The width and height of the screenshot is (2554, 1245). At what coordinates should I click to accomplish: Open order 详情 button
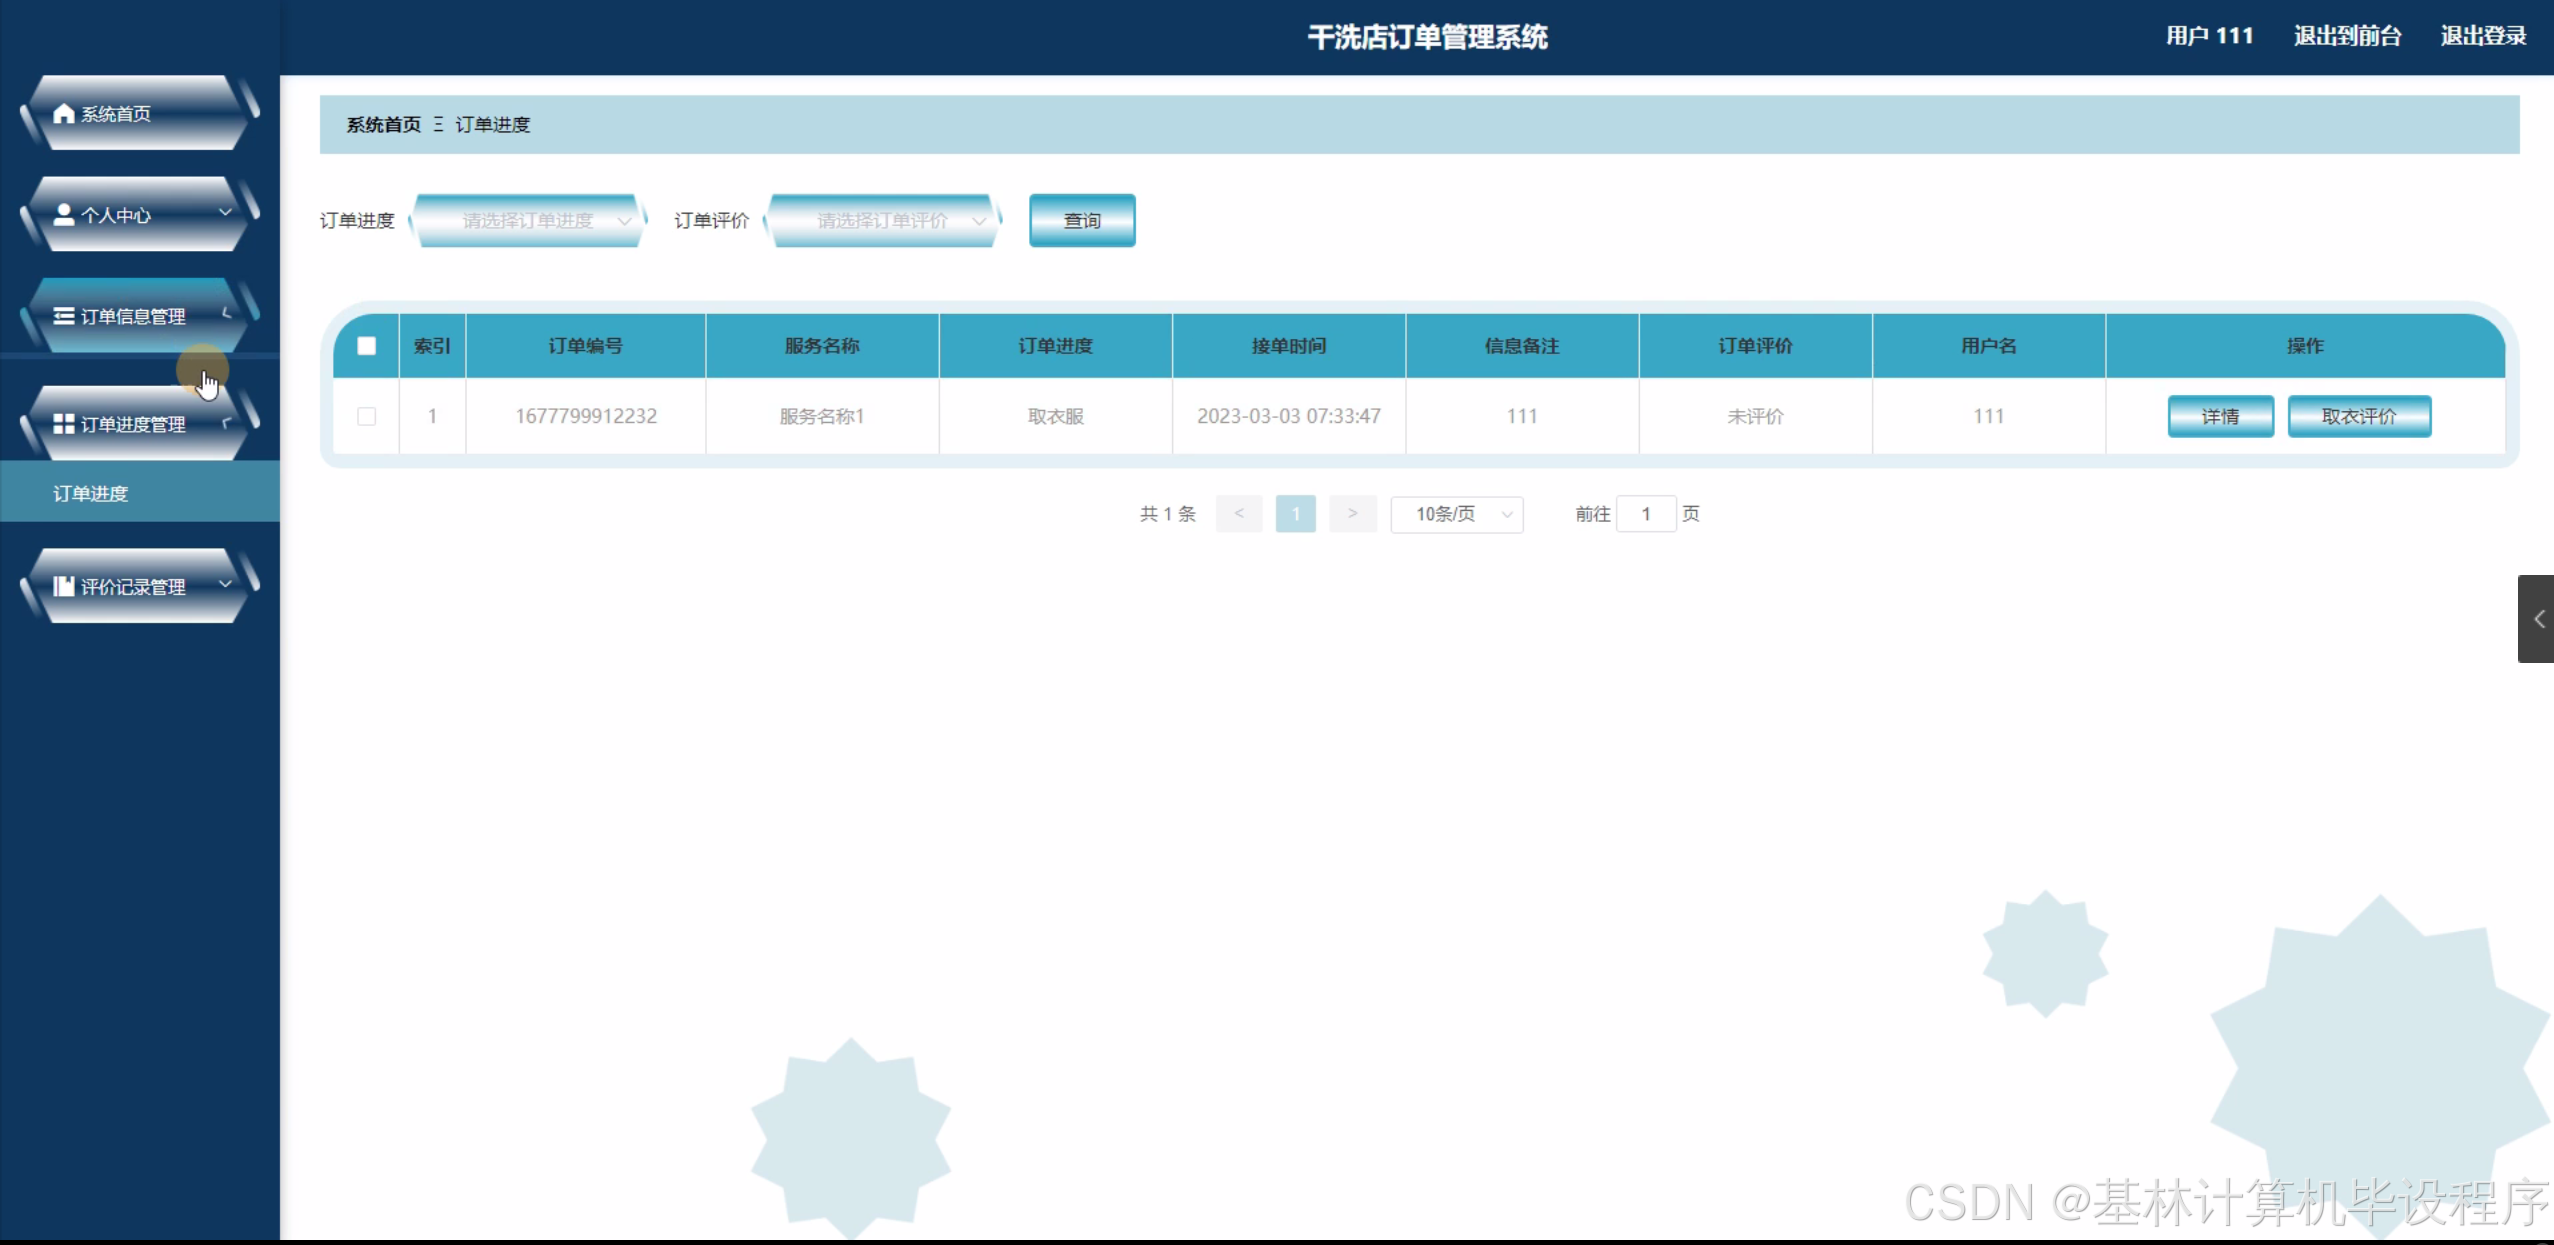2220,416
